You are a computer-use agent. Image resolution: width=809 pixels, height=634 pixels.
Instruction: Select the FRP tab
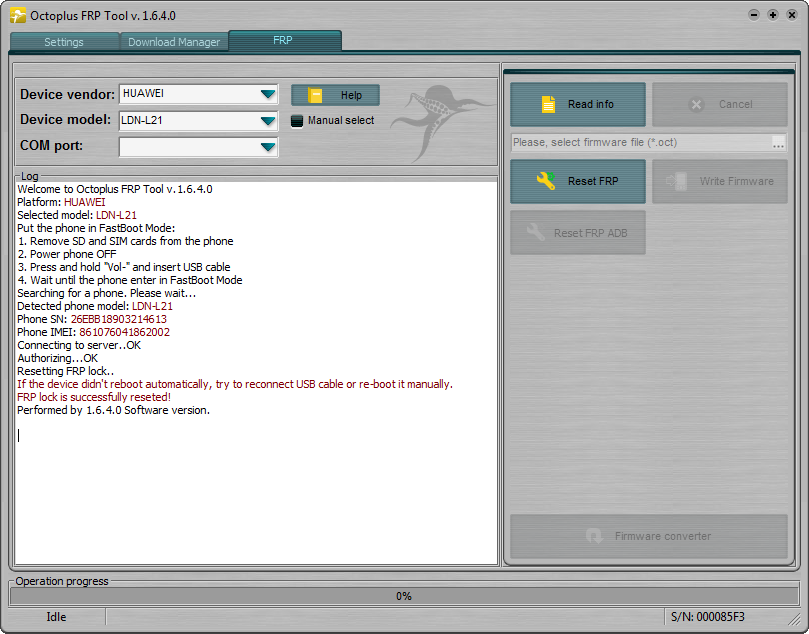click(285, 40)
